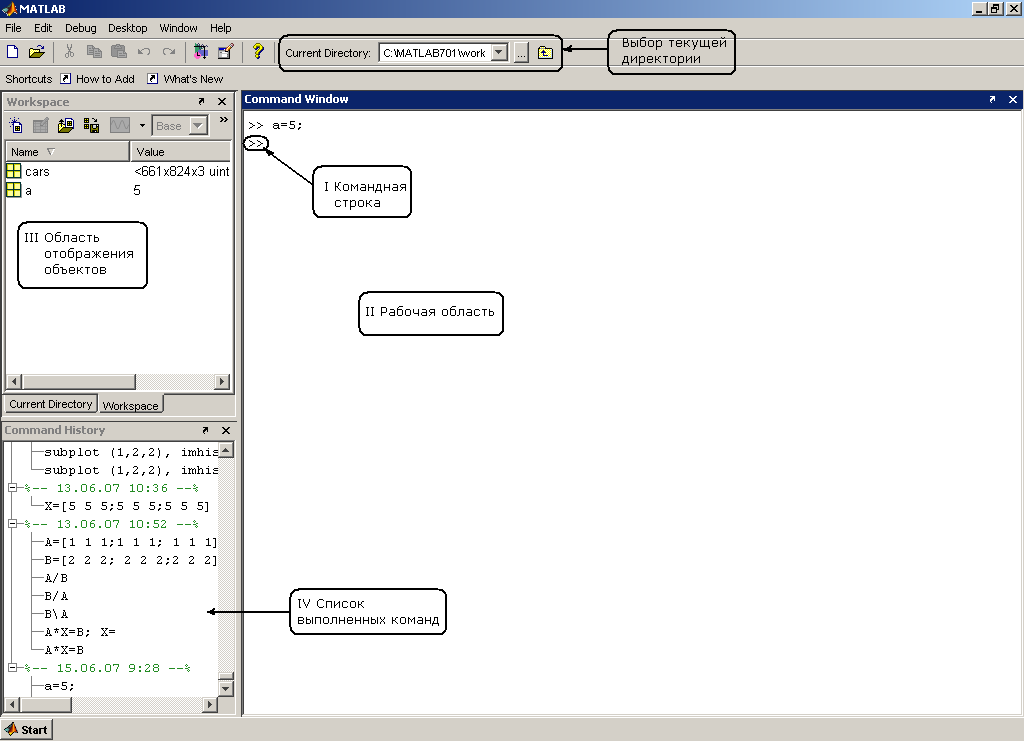This screenshot has height=742, width=1024.
Task: Copy using the toolbar copy icon
Action: click(x=94, y=52)
